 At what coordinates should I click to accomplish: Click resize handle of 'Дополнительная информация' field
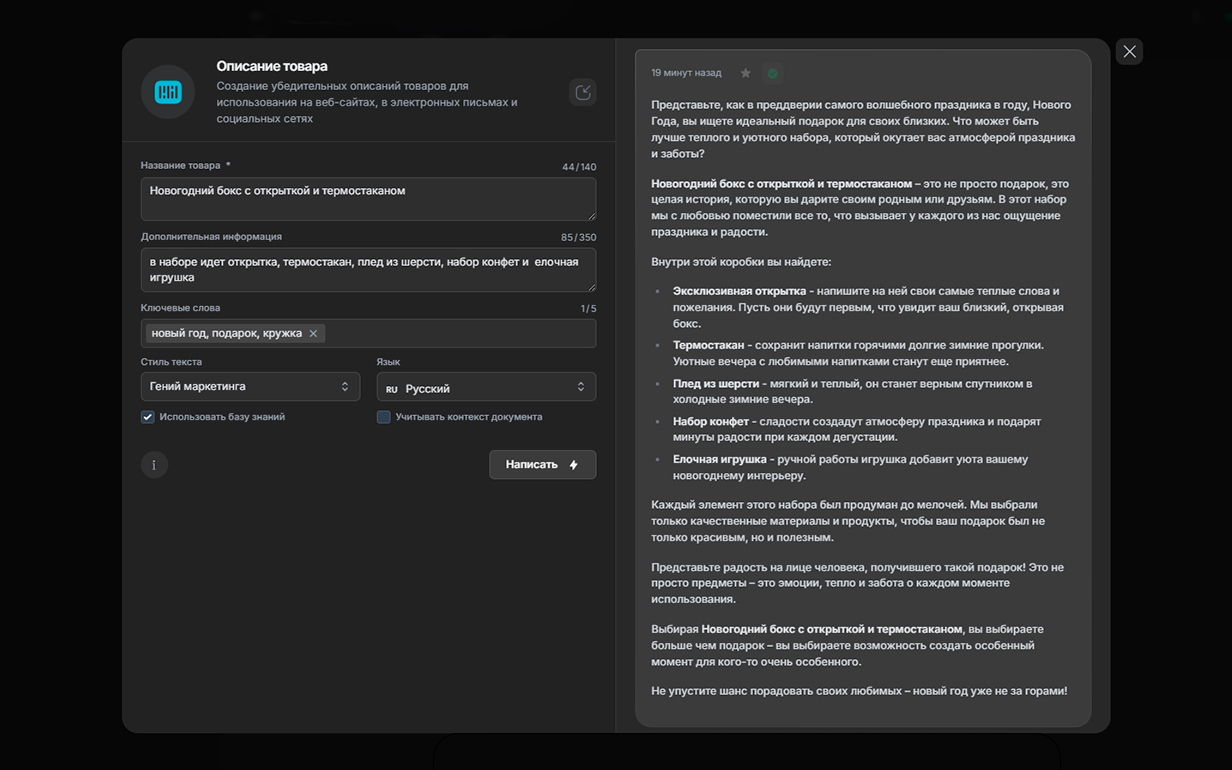point(591,286)
